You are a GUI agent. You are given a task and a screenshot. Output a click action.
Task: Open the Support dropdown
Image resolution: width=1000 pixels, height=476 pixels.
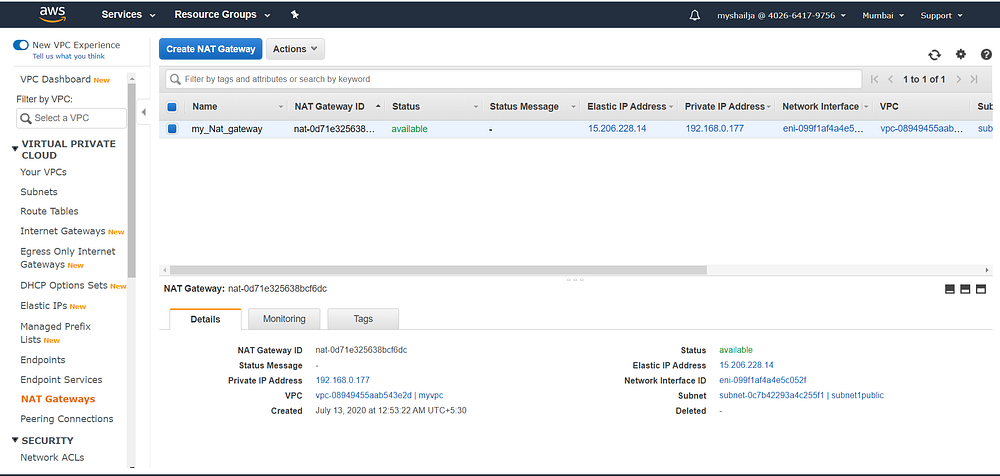[x=941, y=15]
